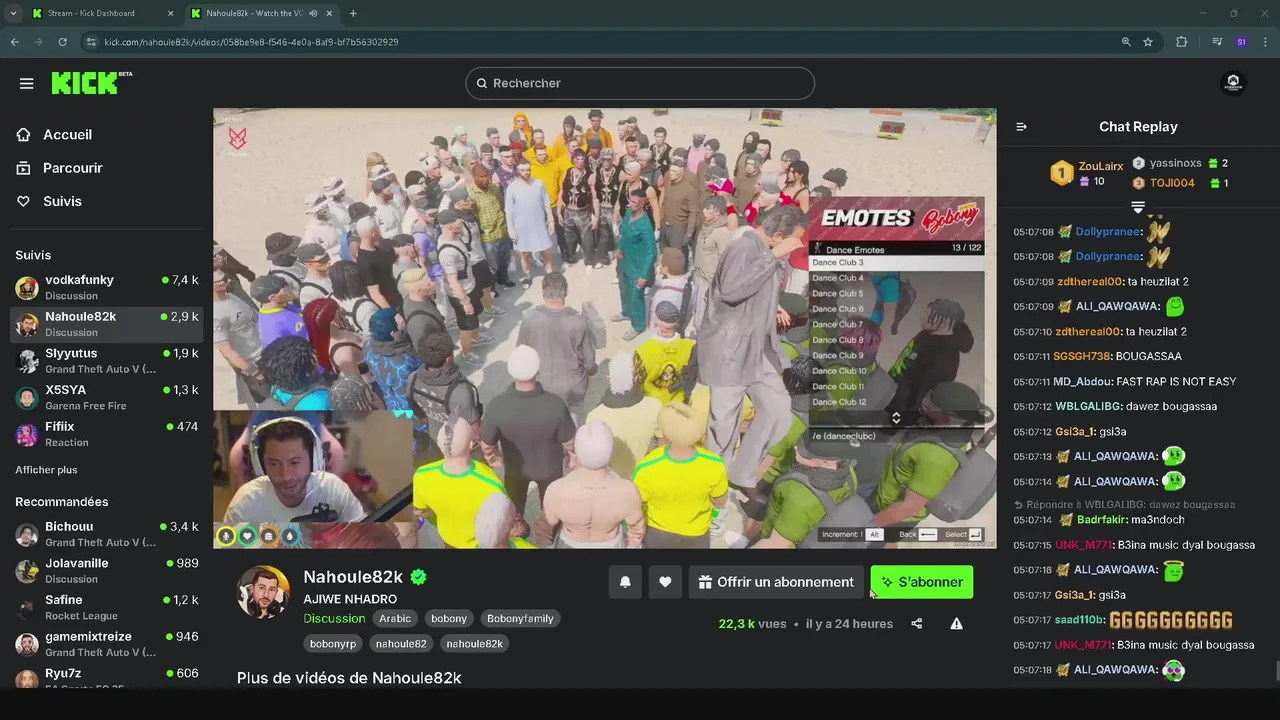The height and width of the screenshot is (720, 1280).
Task: Click the S'abonner subscribe button
Action: [921, 582]
